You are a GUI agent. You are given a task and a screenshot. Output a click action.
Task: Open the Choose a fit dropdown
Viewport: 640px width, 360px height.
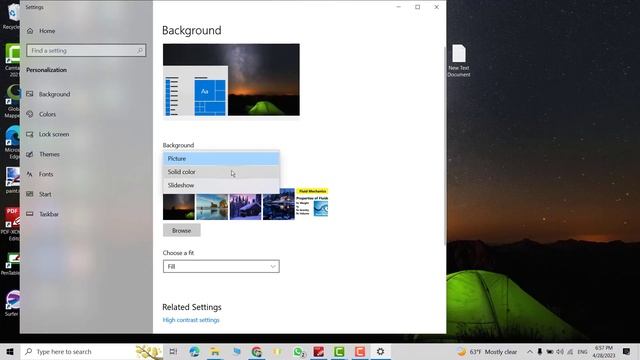pos(221,267)
